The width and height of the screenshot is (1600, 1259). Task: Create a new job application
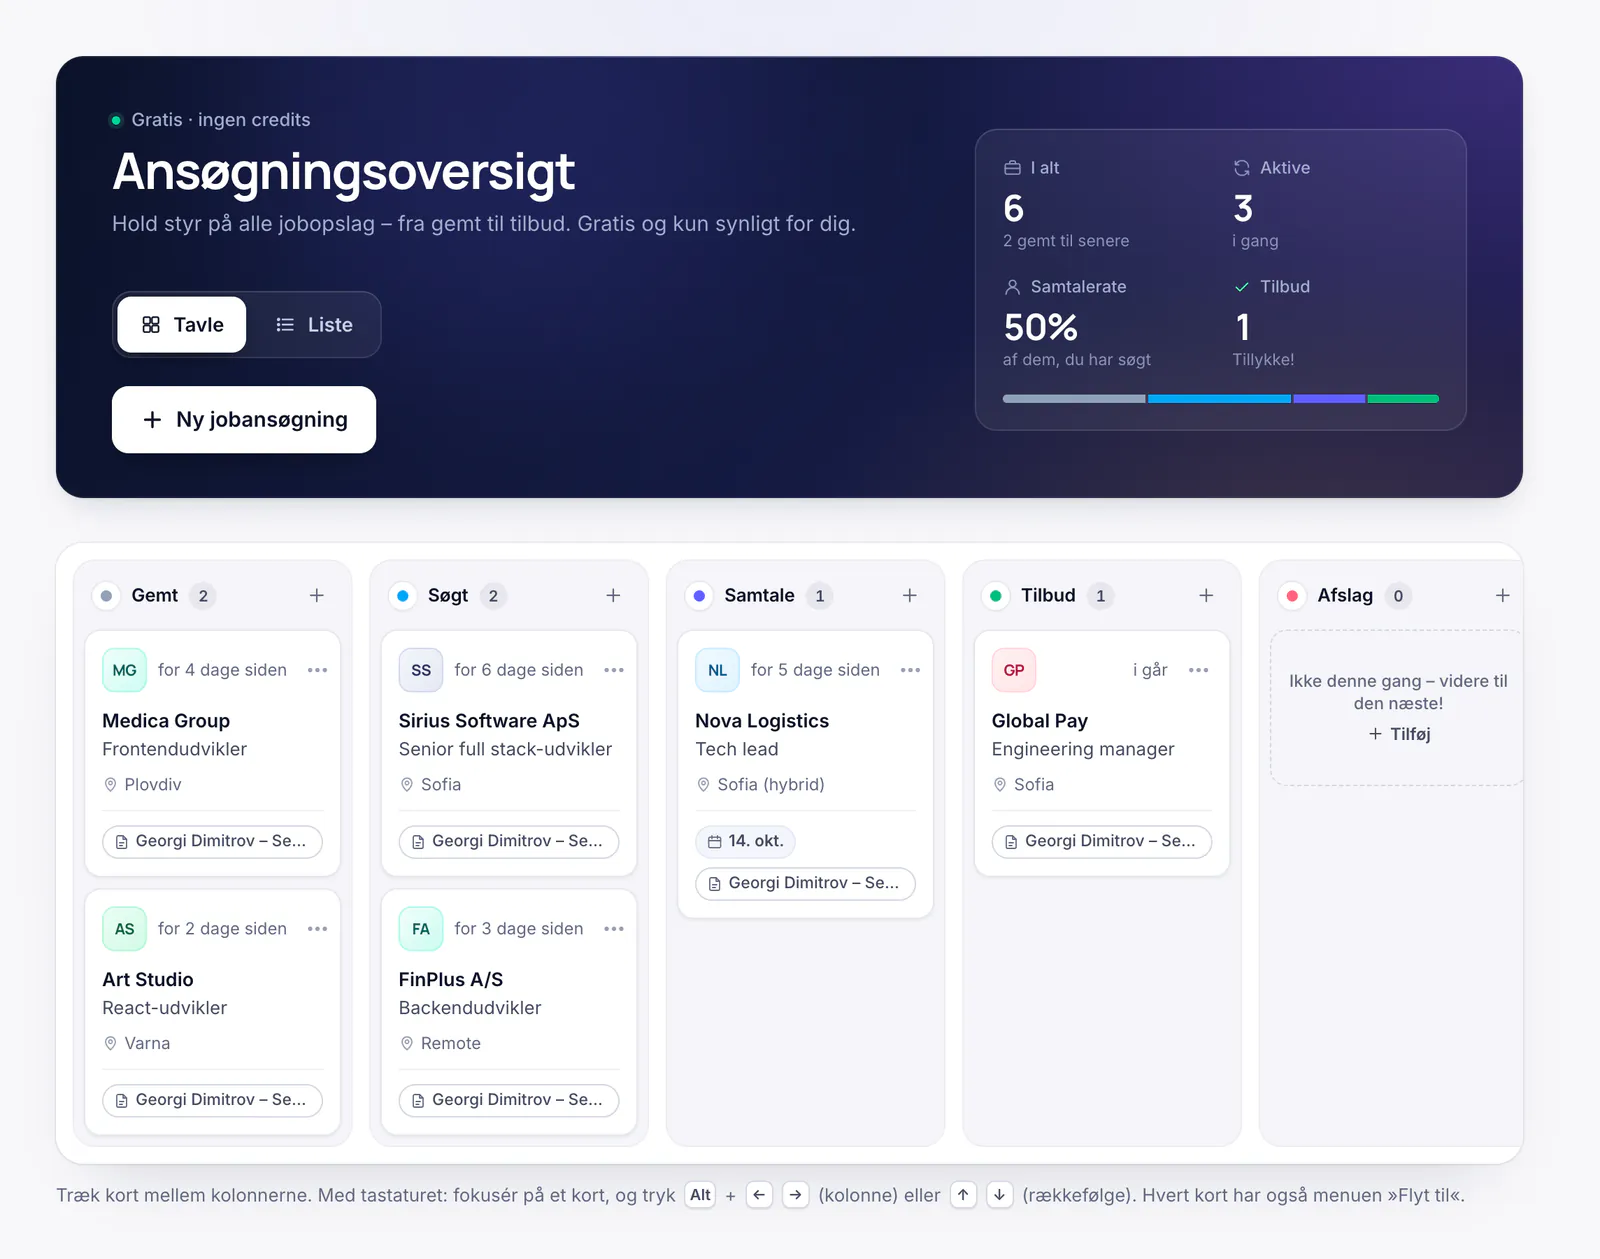pos(244,420)
